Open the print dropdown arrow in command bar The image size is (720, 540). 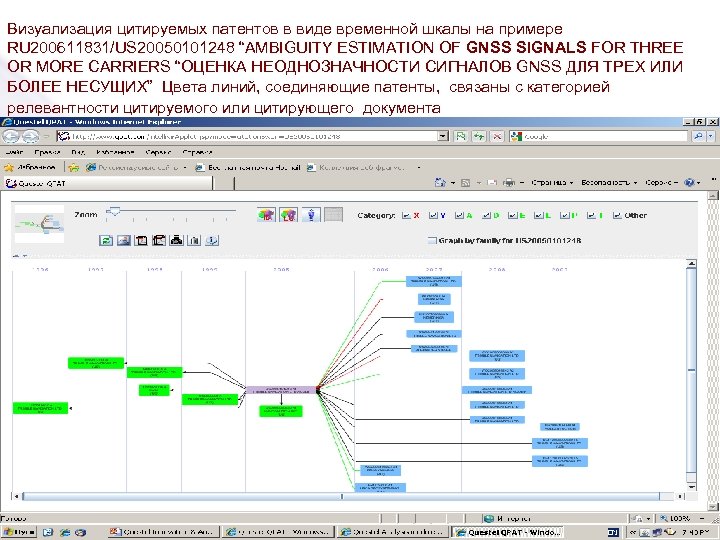(522, 183)
